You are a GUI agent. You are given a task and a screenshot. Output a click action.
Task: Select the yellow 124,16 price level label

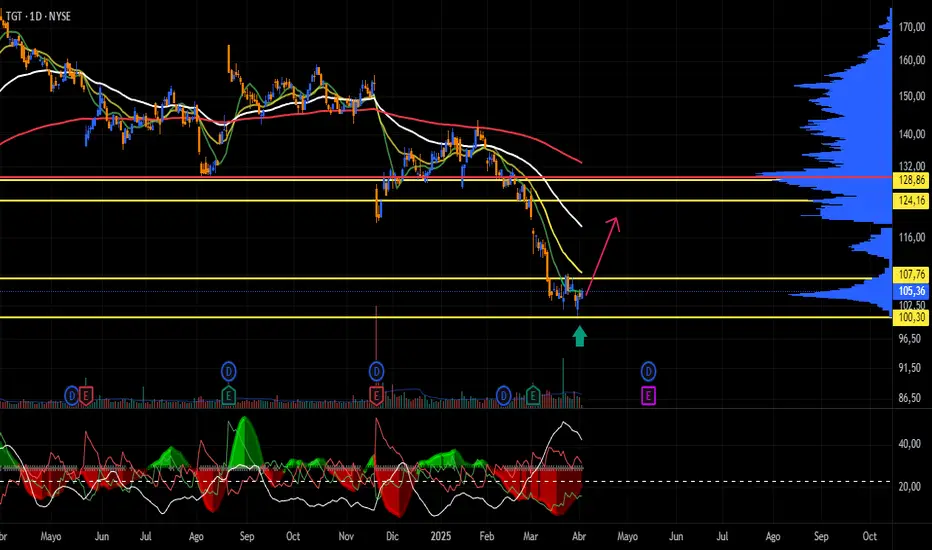pyautogui.click(x=909, y=201)
